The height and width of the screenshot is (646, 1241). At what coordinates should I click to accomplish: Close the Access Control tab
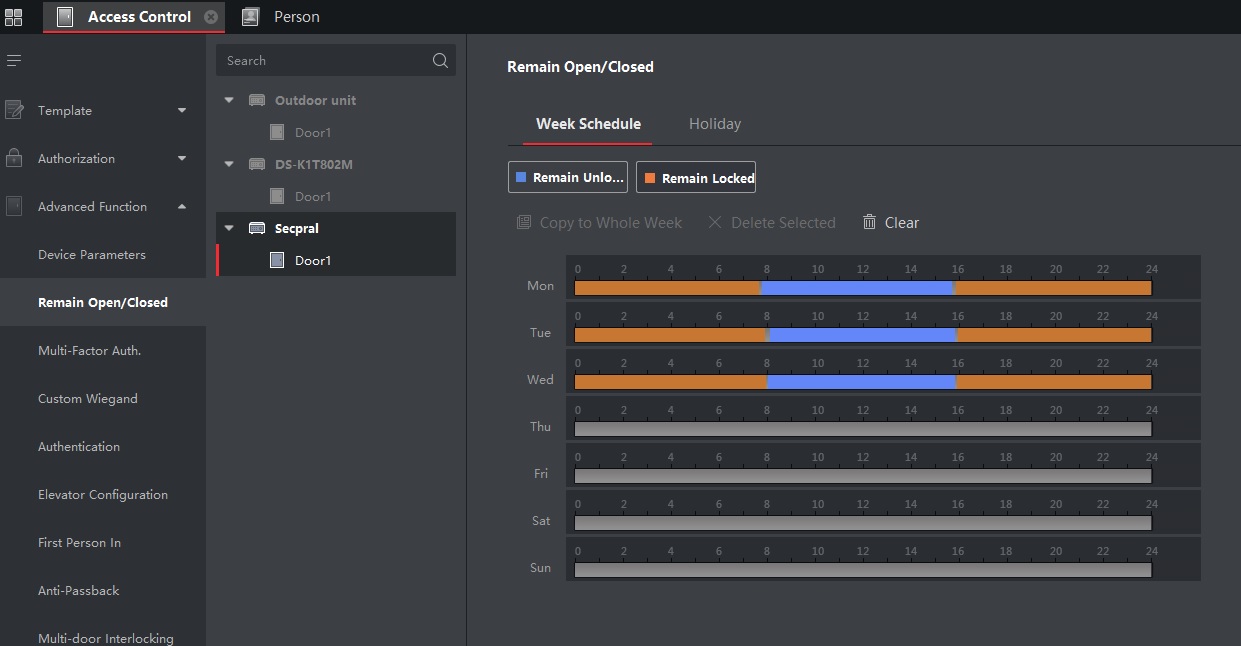pyautogui.click(x=210, y=17)
